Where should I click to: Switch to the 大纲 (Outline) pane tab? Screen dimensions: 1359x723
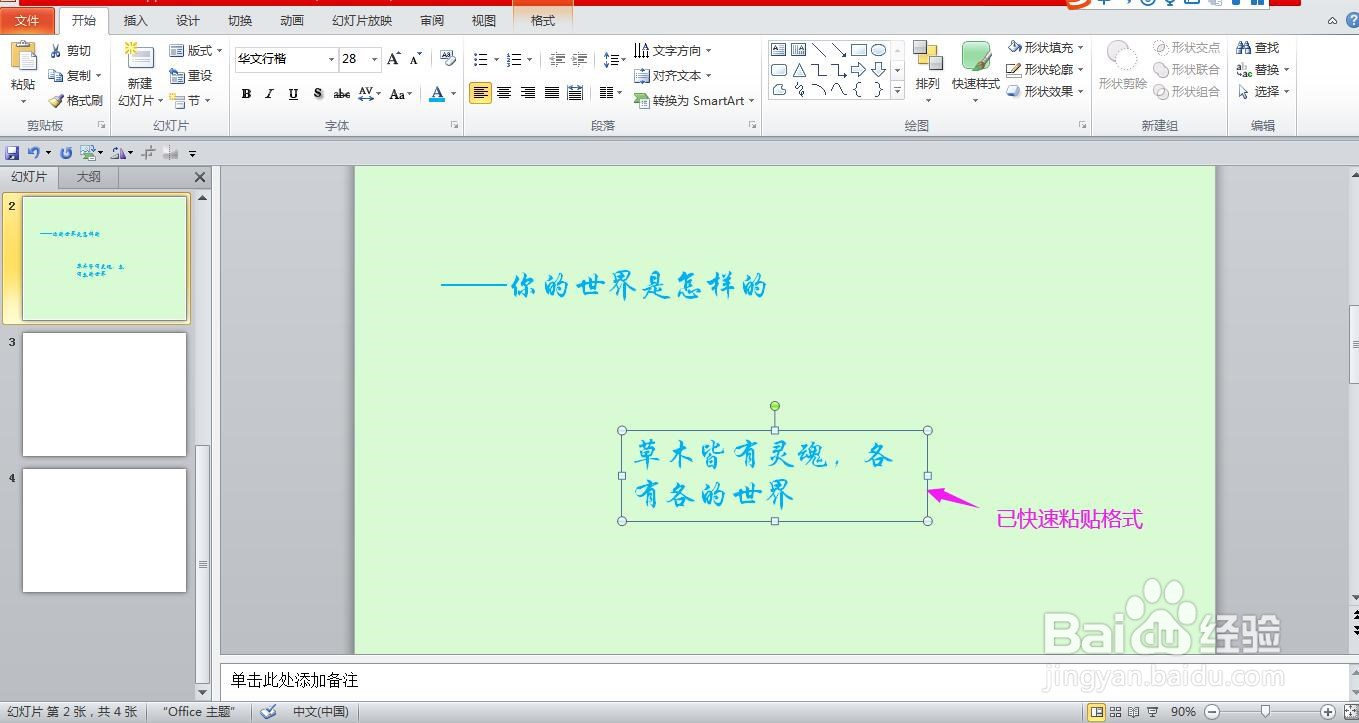(88, 176)
